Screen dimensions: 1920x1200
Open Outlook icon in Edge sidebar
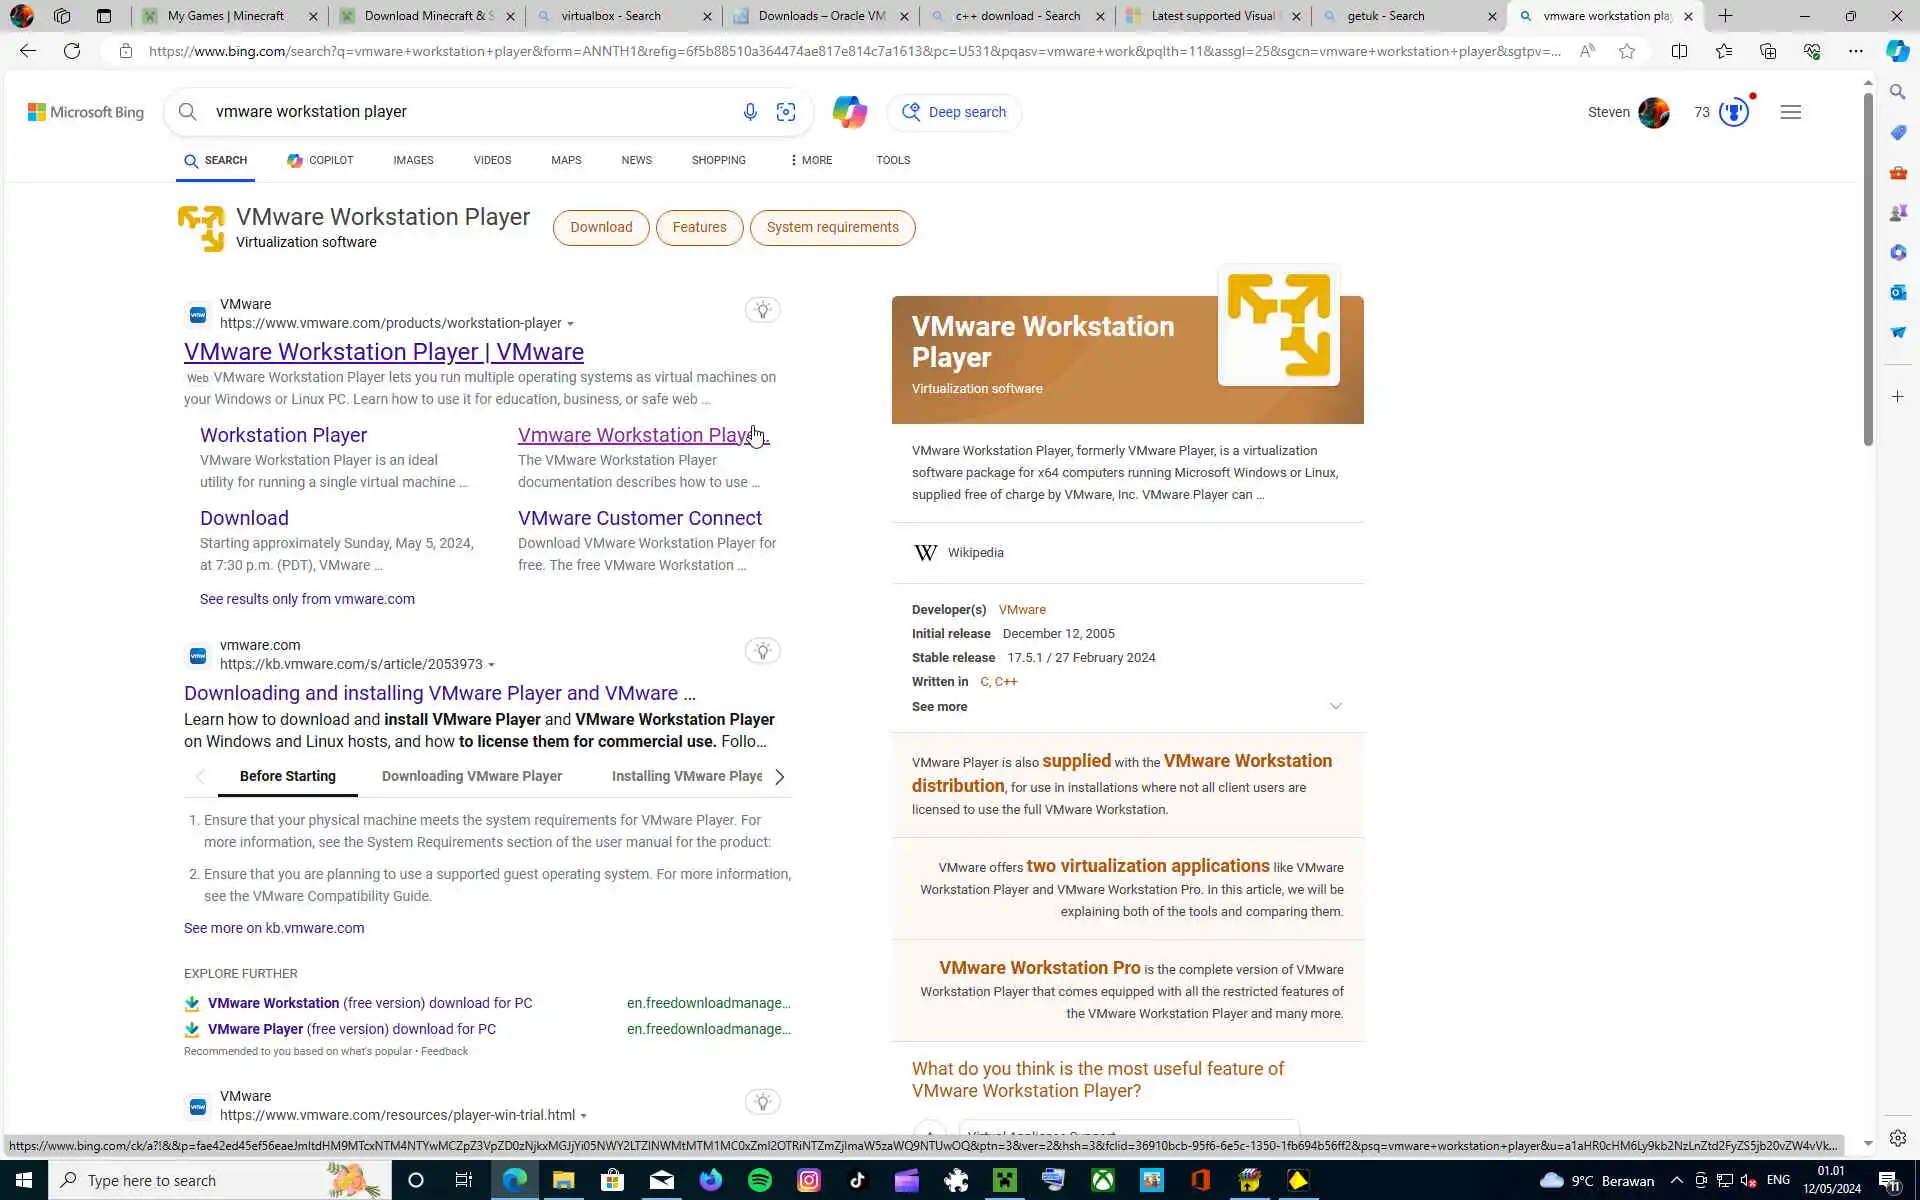point(1897,292)
